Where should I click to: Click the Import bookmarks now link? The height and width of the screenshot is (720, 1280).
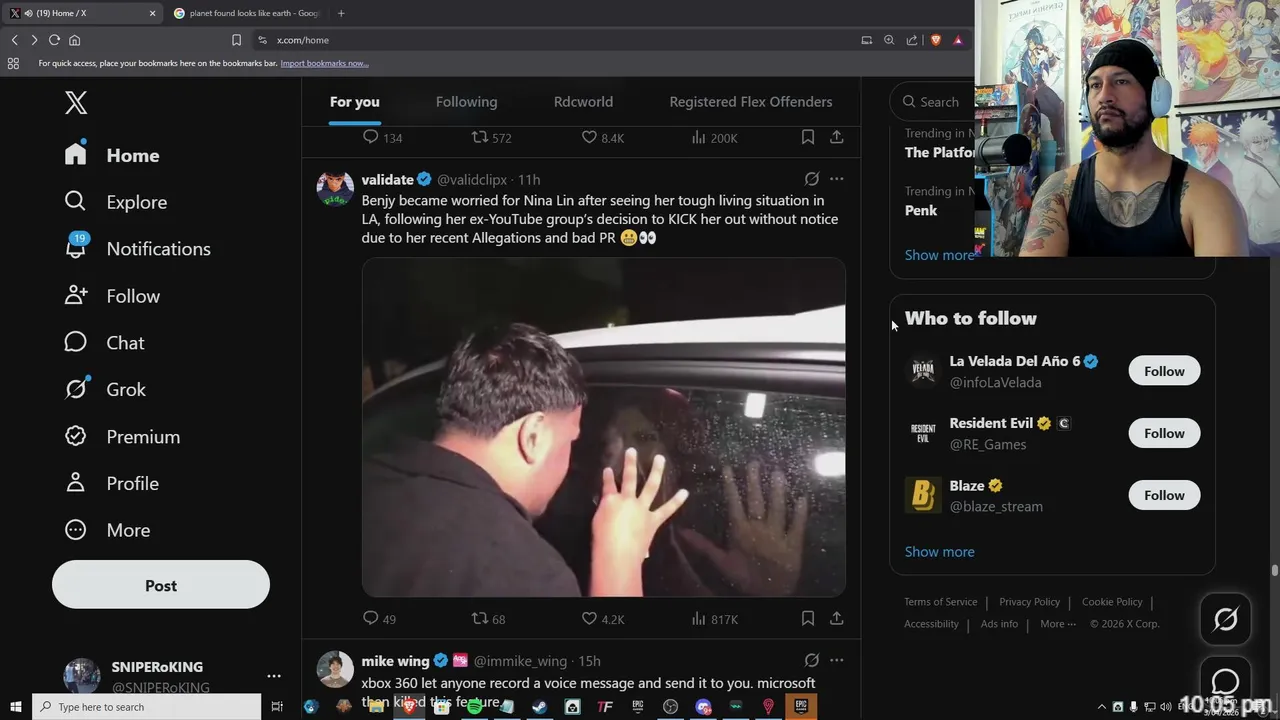point(324,63)
